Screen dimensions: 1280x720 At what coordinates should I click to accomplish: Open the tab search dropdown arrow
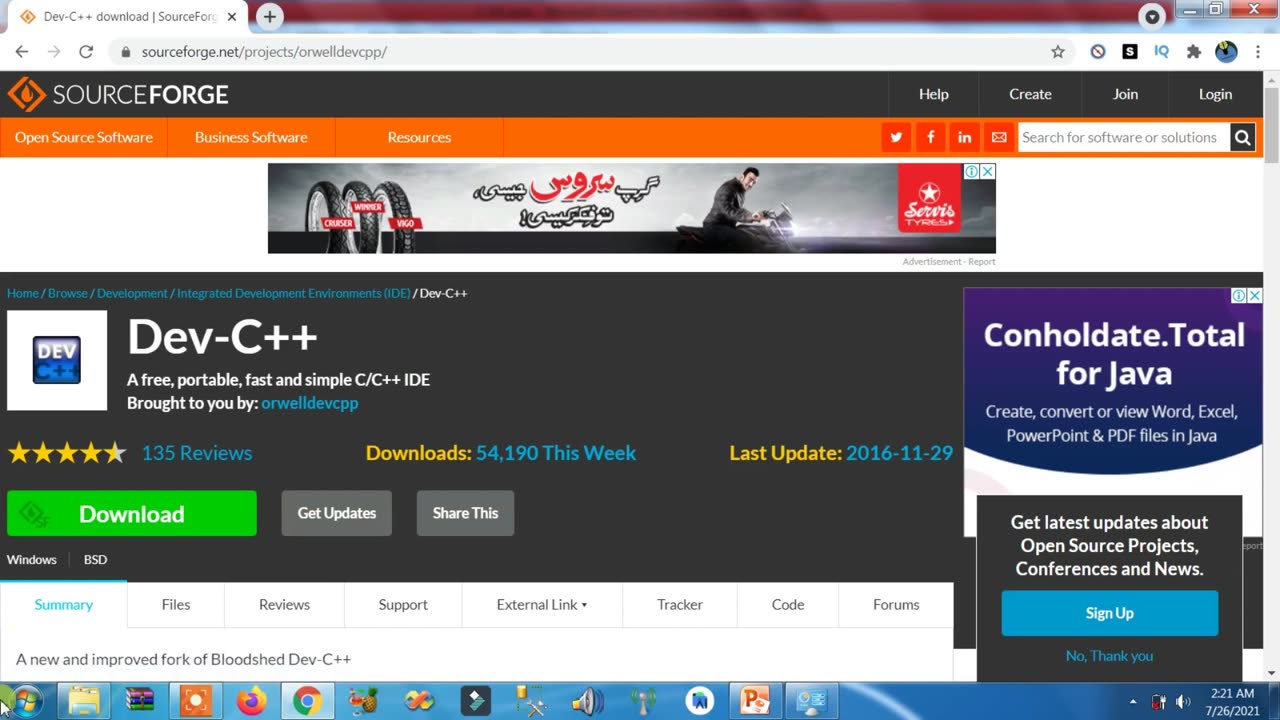(1152, 16)
